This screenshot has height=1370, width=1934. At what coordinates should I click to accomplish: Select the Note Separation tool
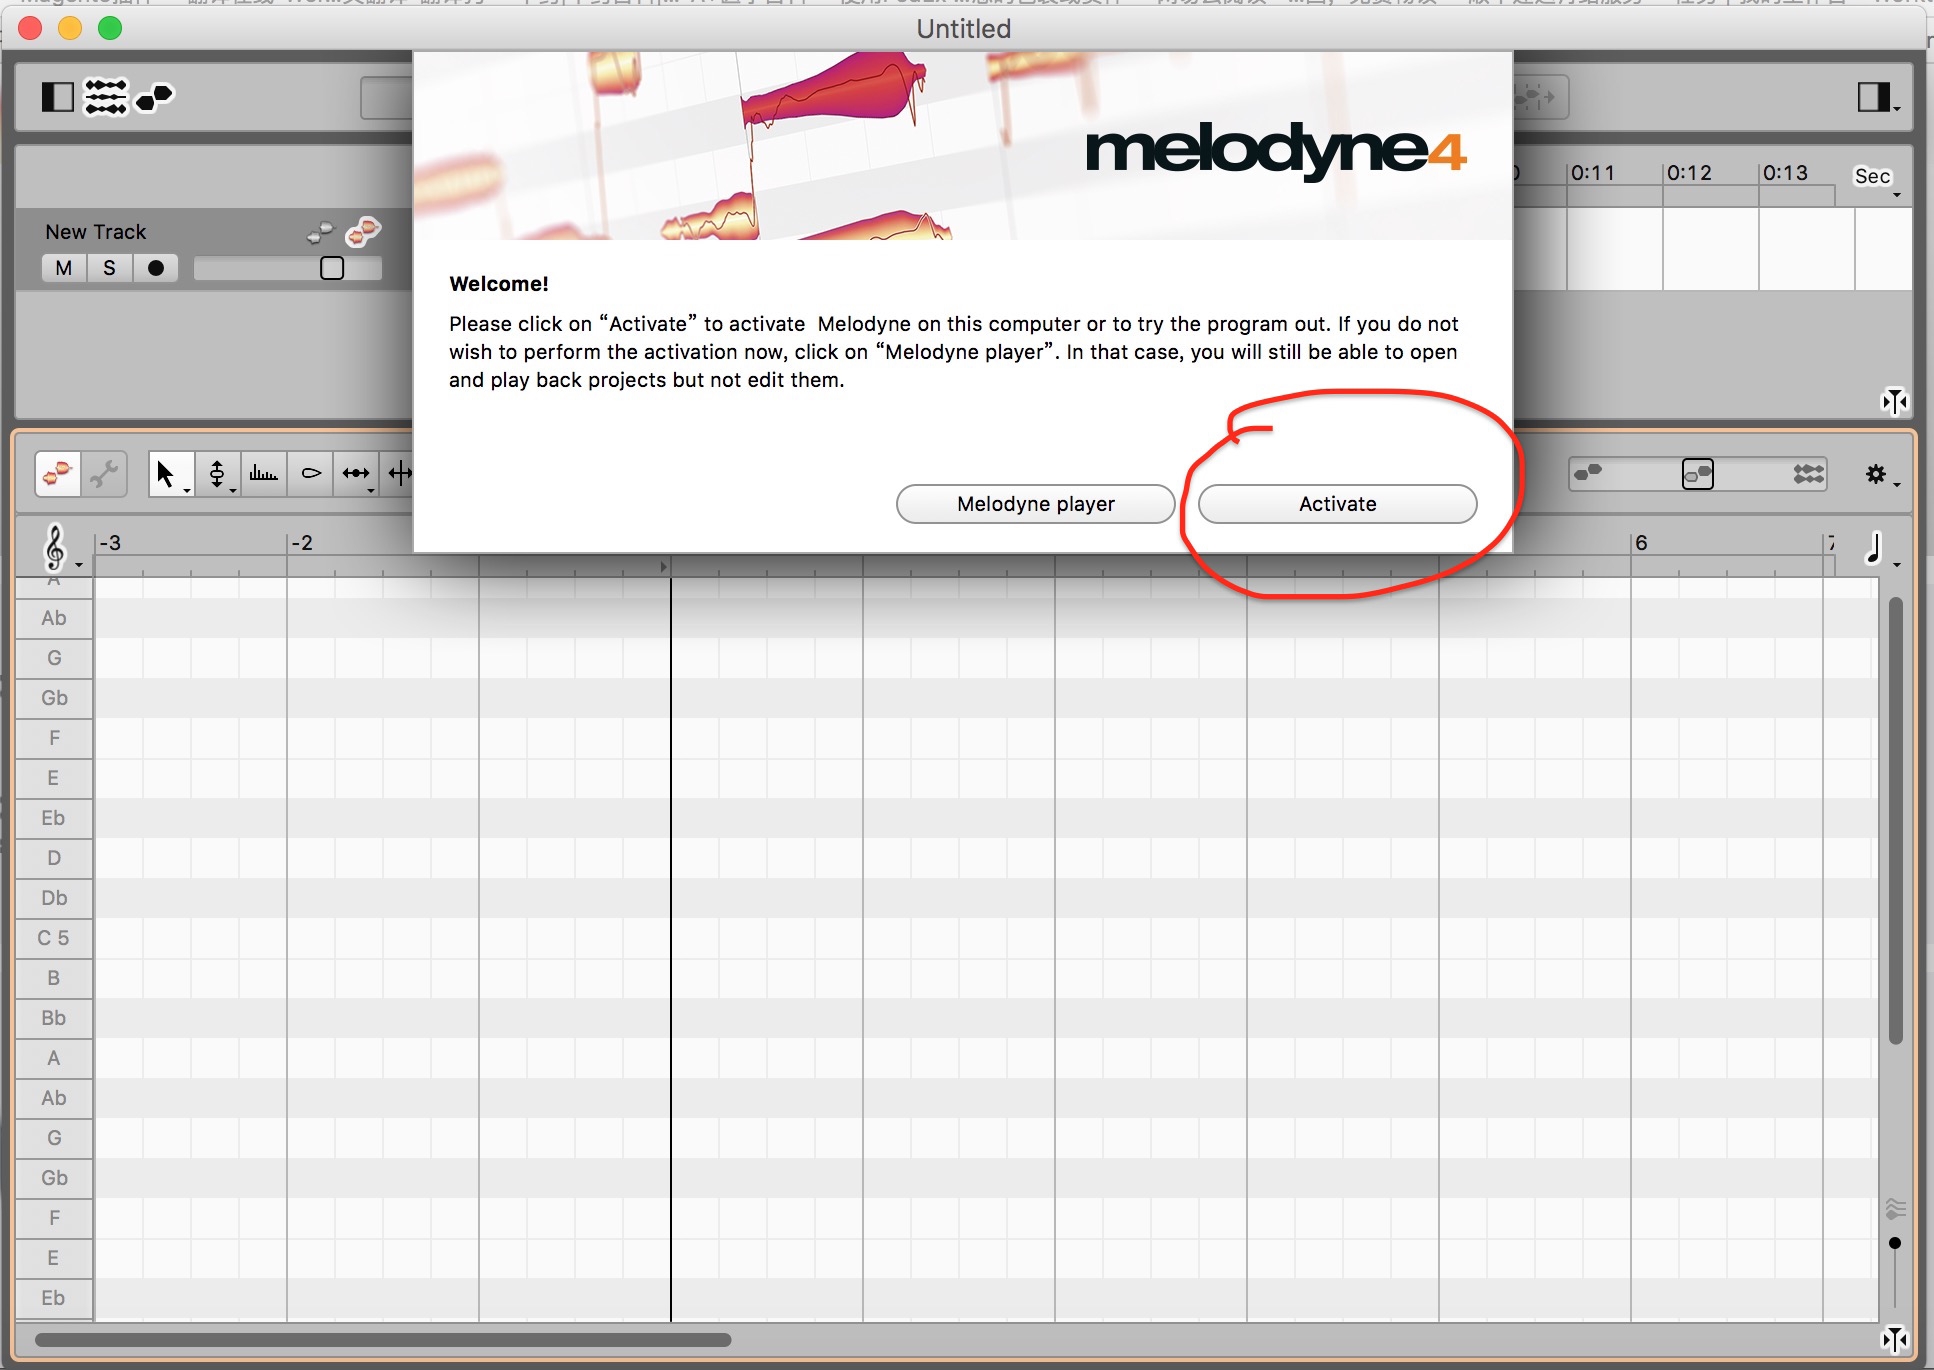[400, 473]
